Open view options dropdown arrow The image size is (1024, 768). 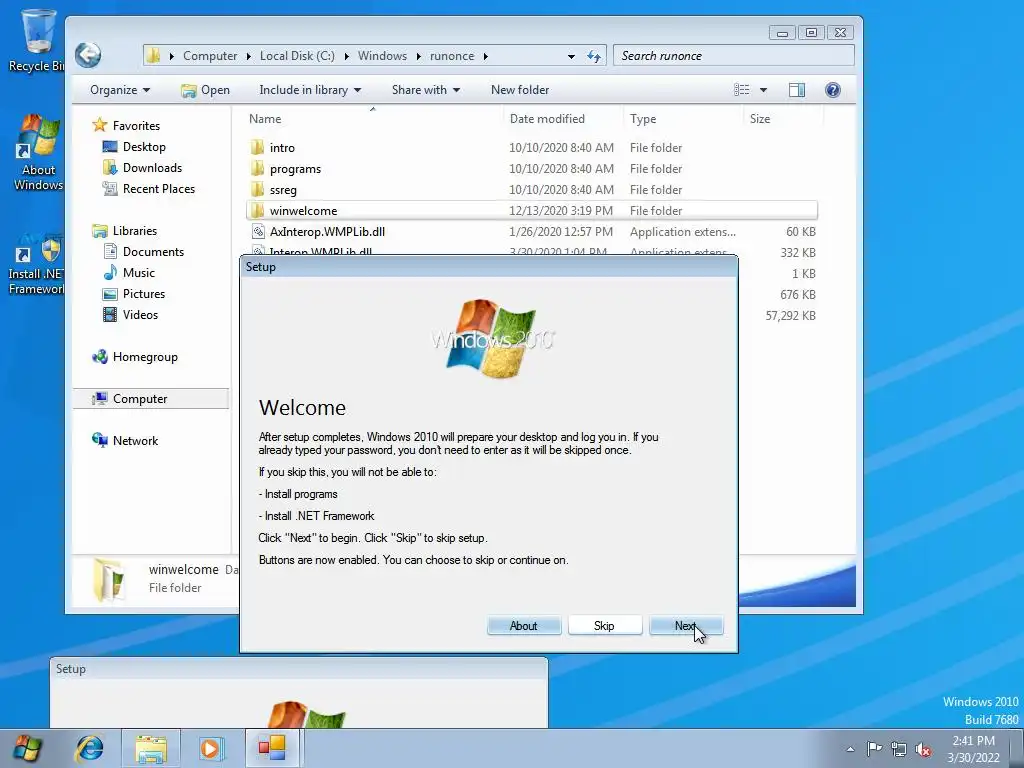coord(763,90)
